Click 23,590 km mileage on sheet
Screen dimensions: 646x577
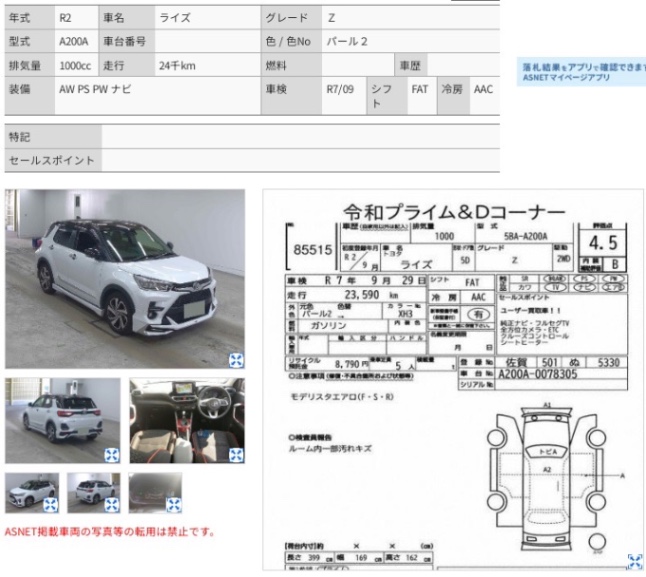tap(371, 295)
